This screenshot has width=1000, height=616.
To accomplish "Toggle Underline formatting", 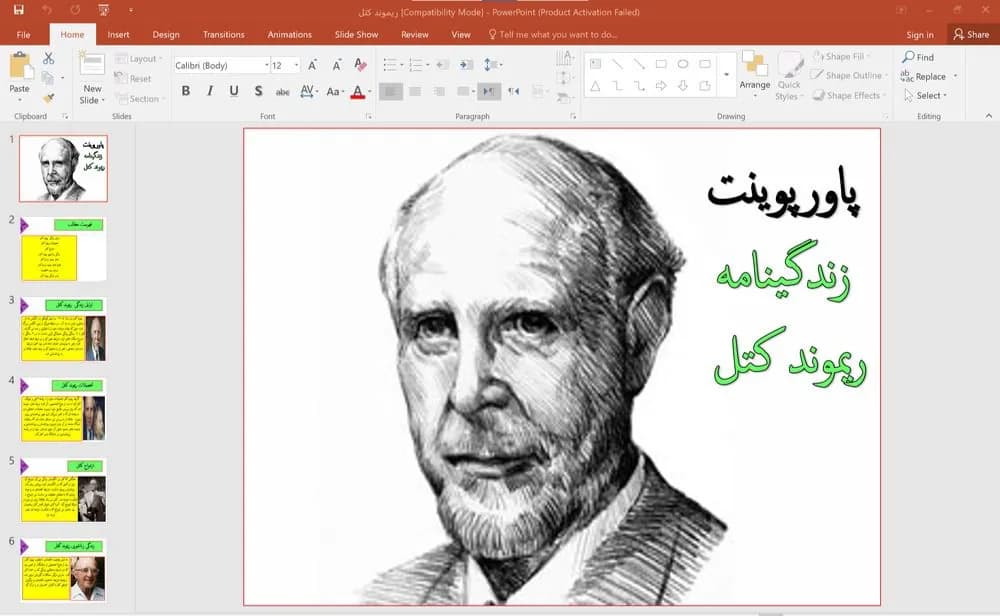I will point(234,91).
